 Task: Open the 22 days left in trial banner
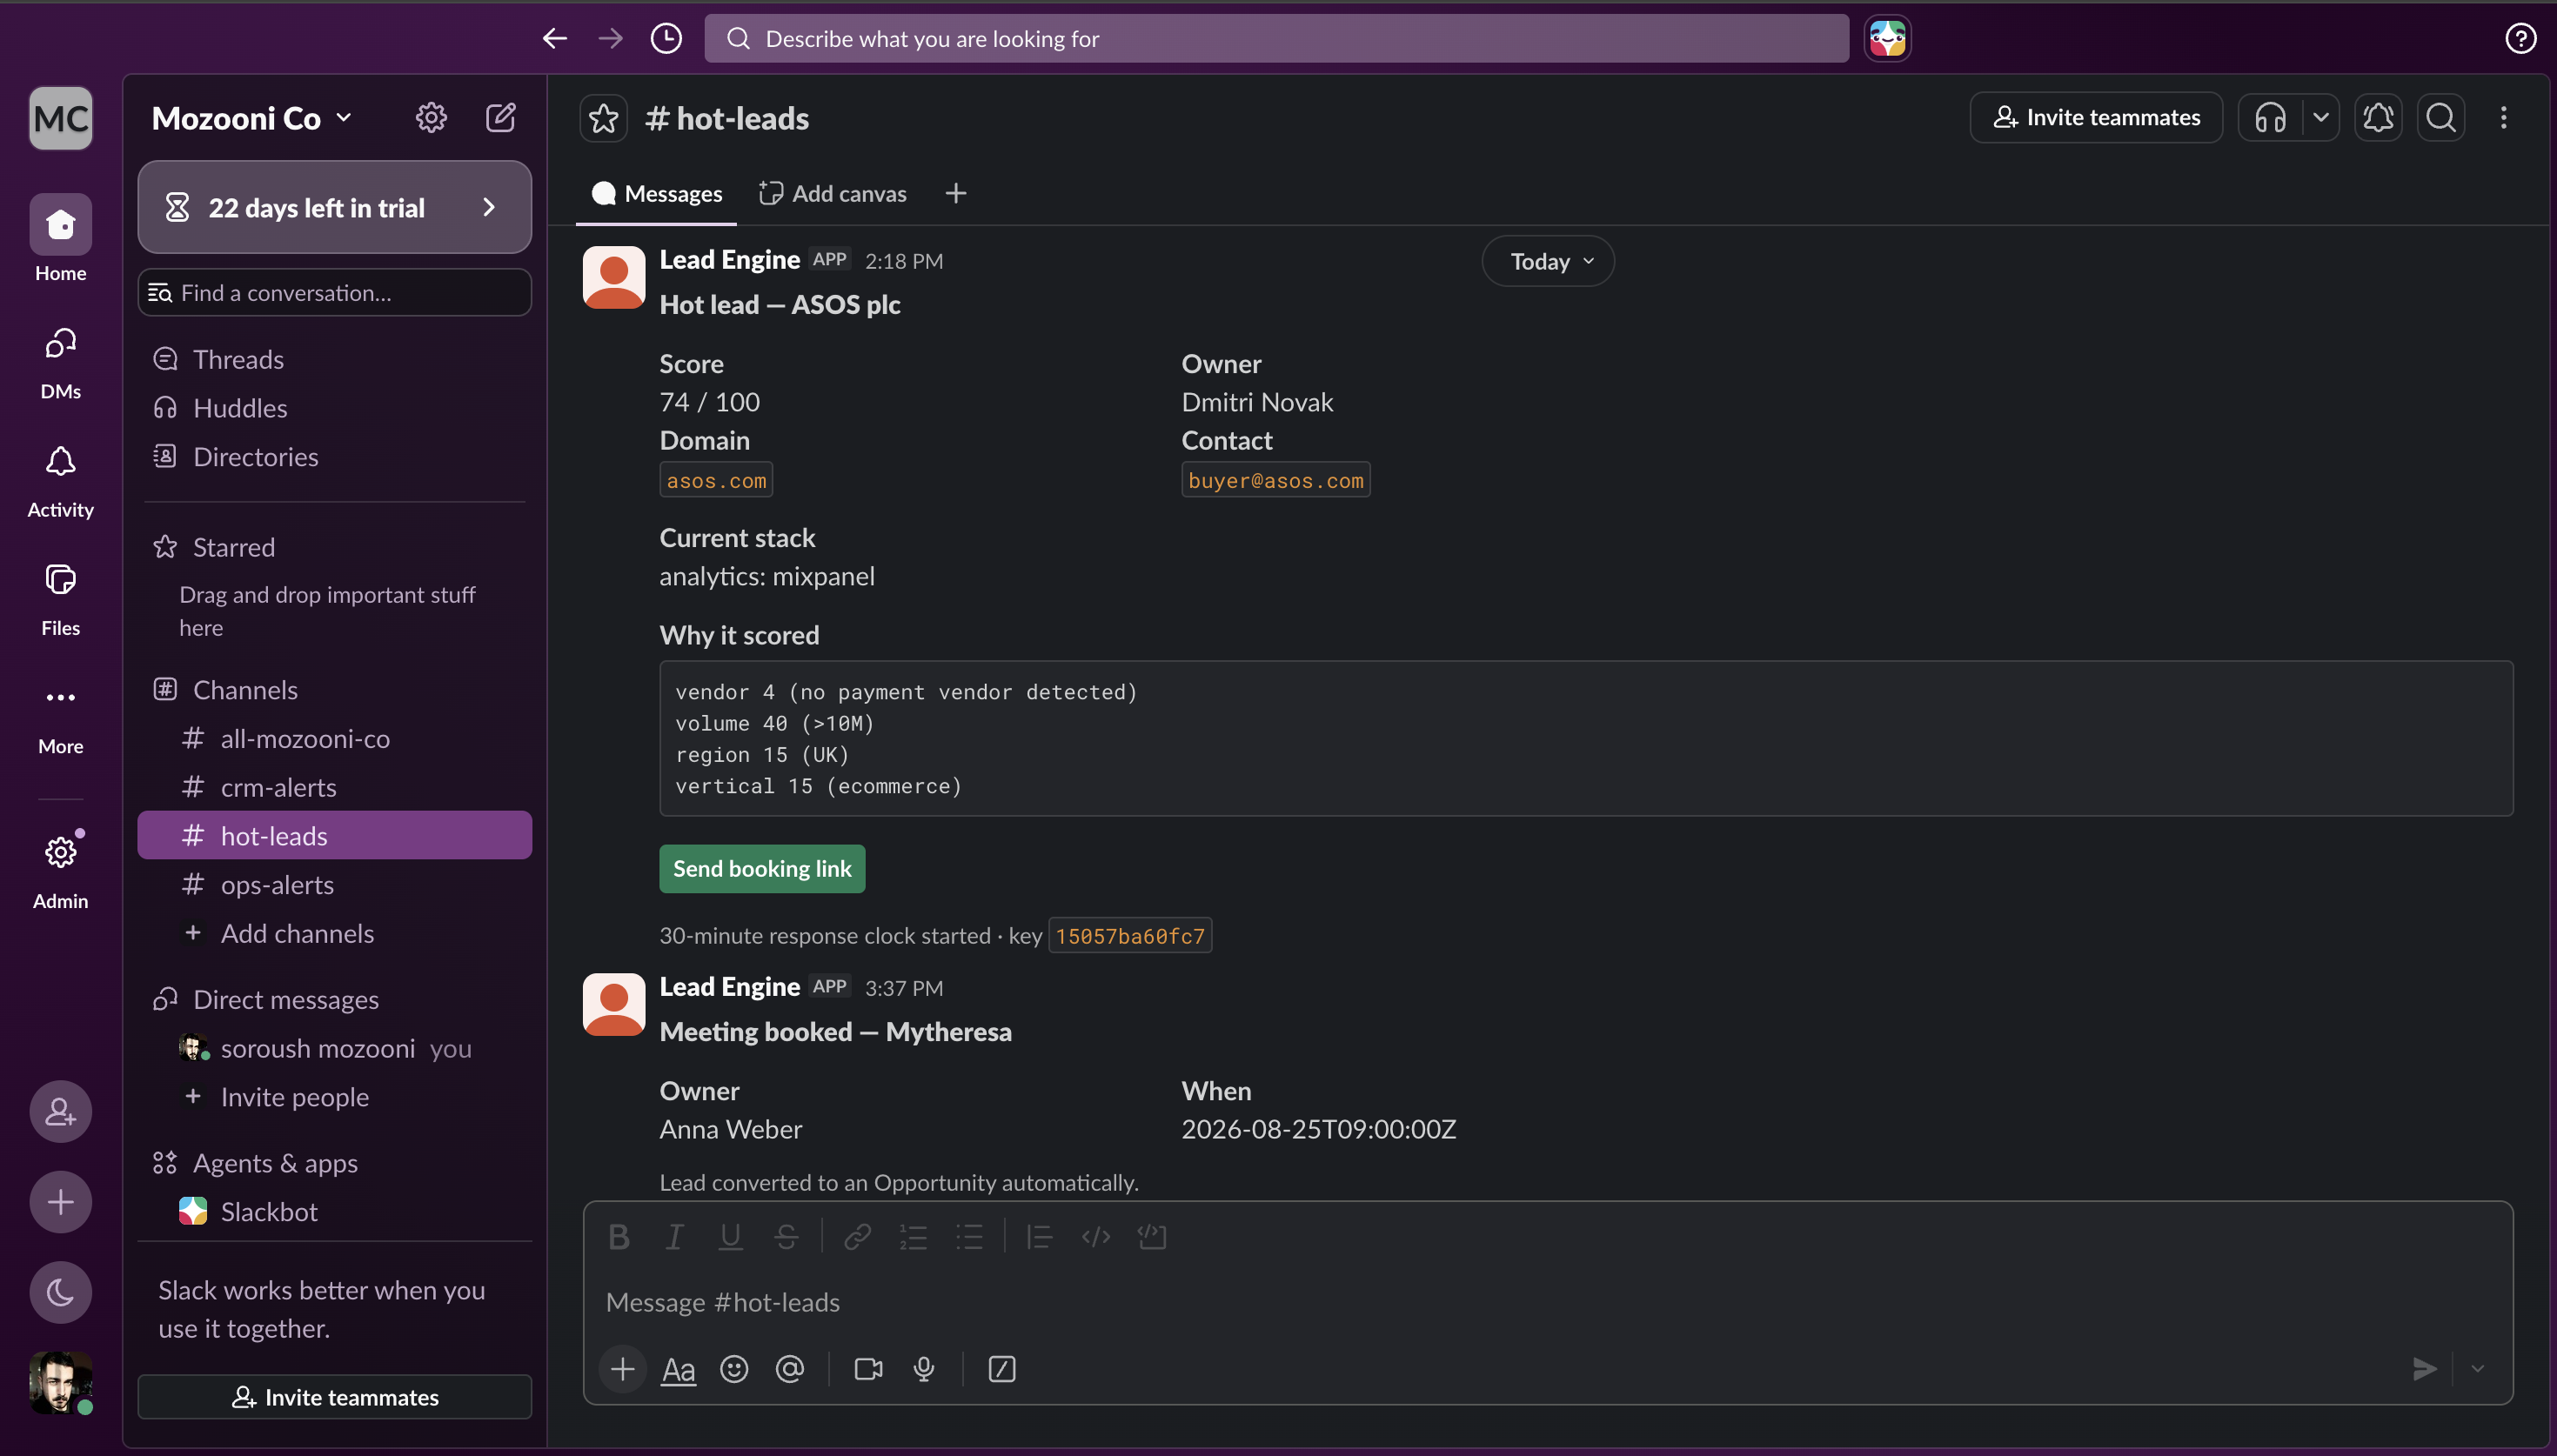click(x=334, y=207)
